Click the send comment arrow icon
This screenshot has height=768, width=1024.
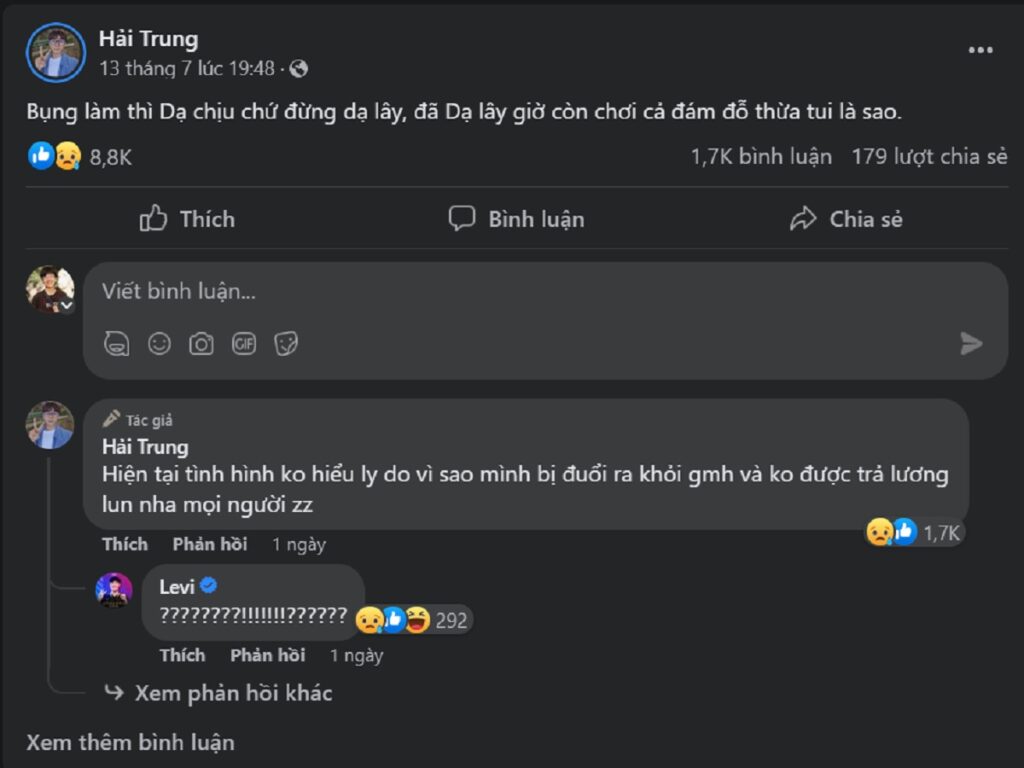970,344
